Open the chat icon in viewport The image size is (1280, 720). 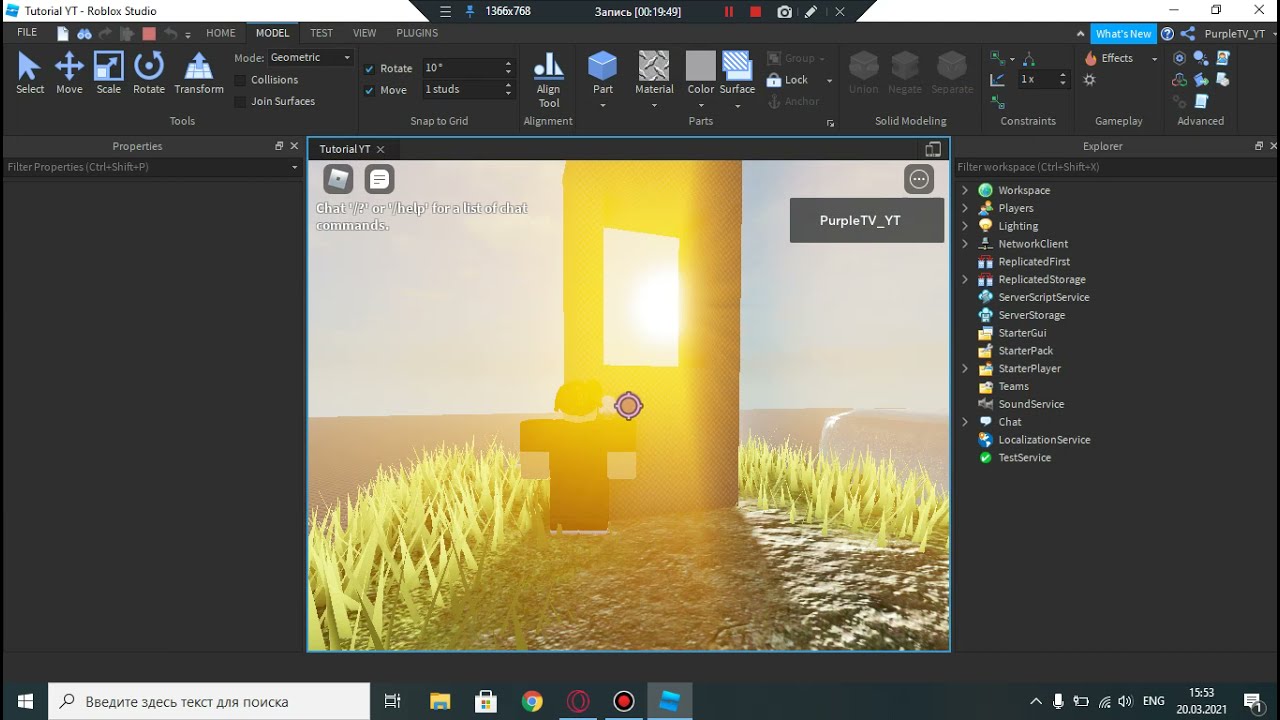[379, 179]
